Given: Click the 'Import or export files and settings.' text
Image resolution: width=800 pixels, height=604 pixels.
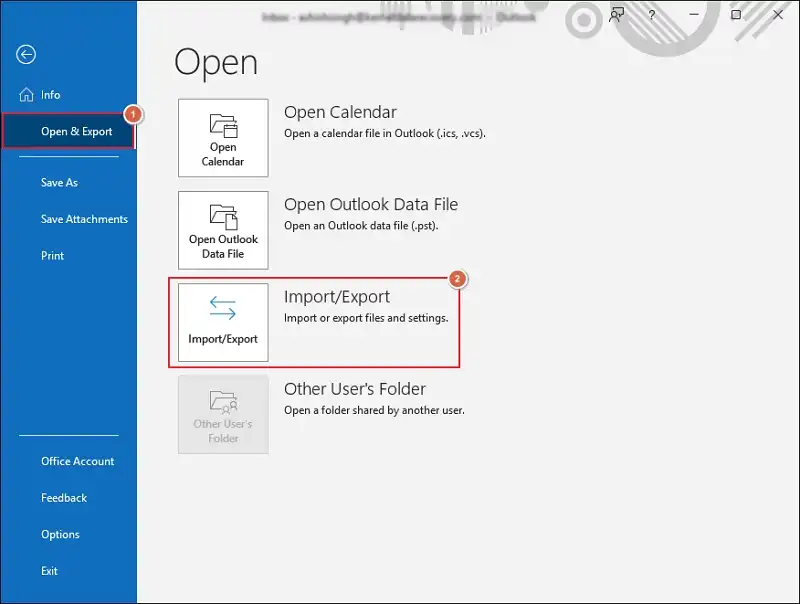Looking at the screenshot, I should [x=366, y=318].
